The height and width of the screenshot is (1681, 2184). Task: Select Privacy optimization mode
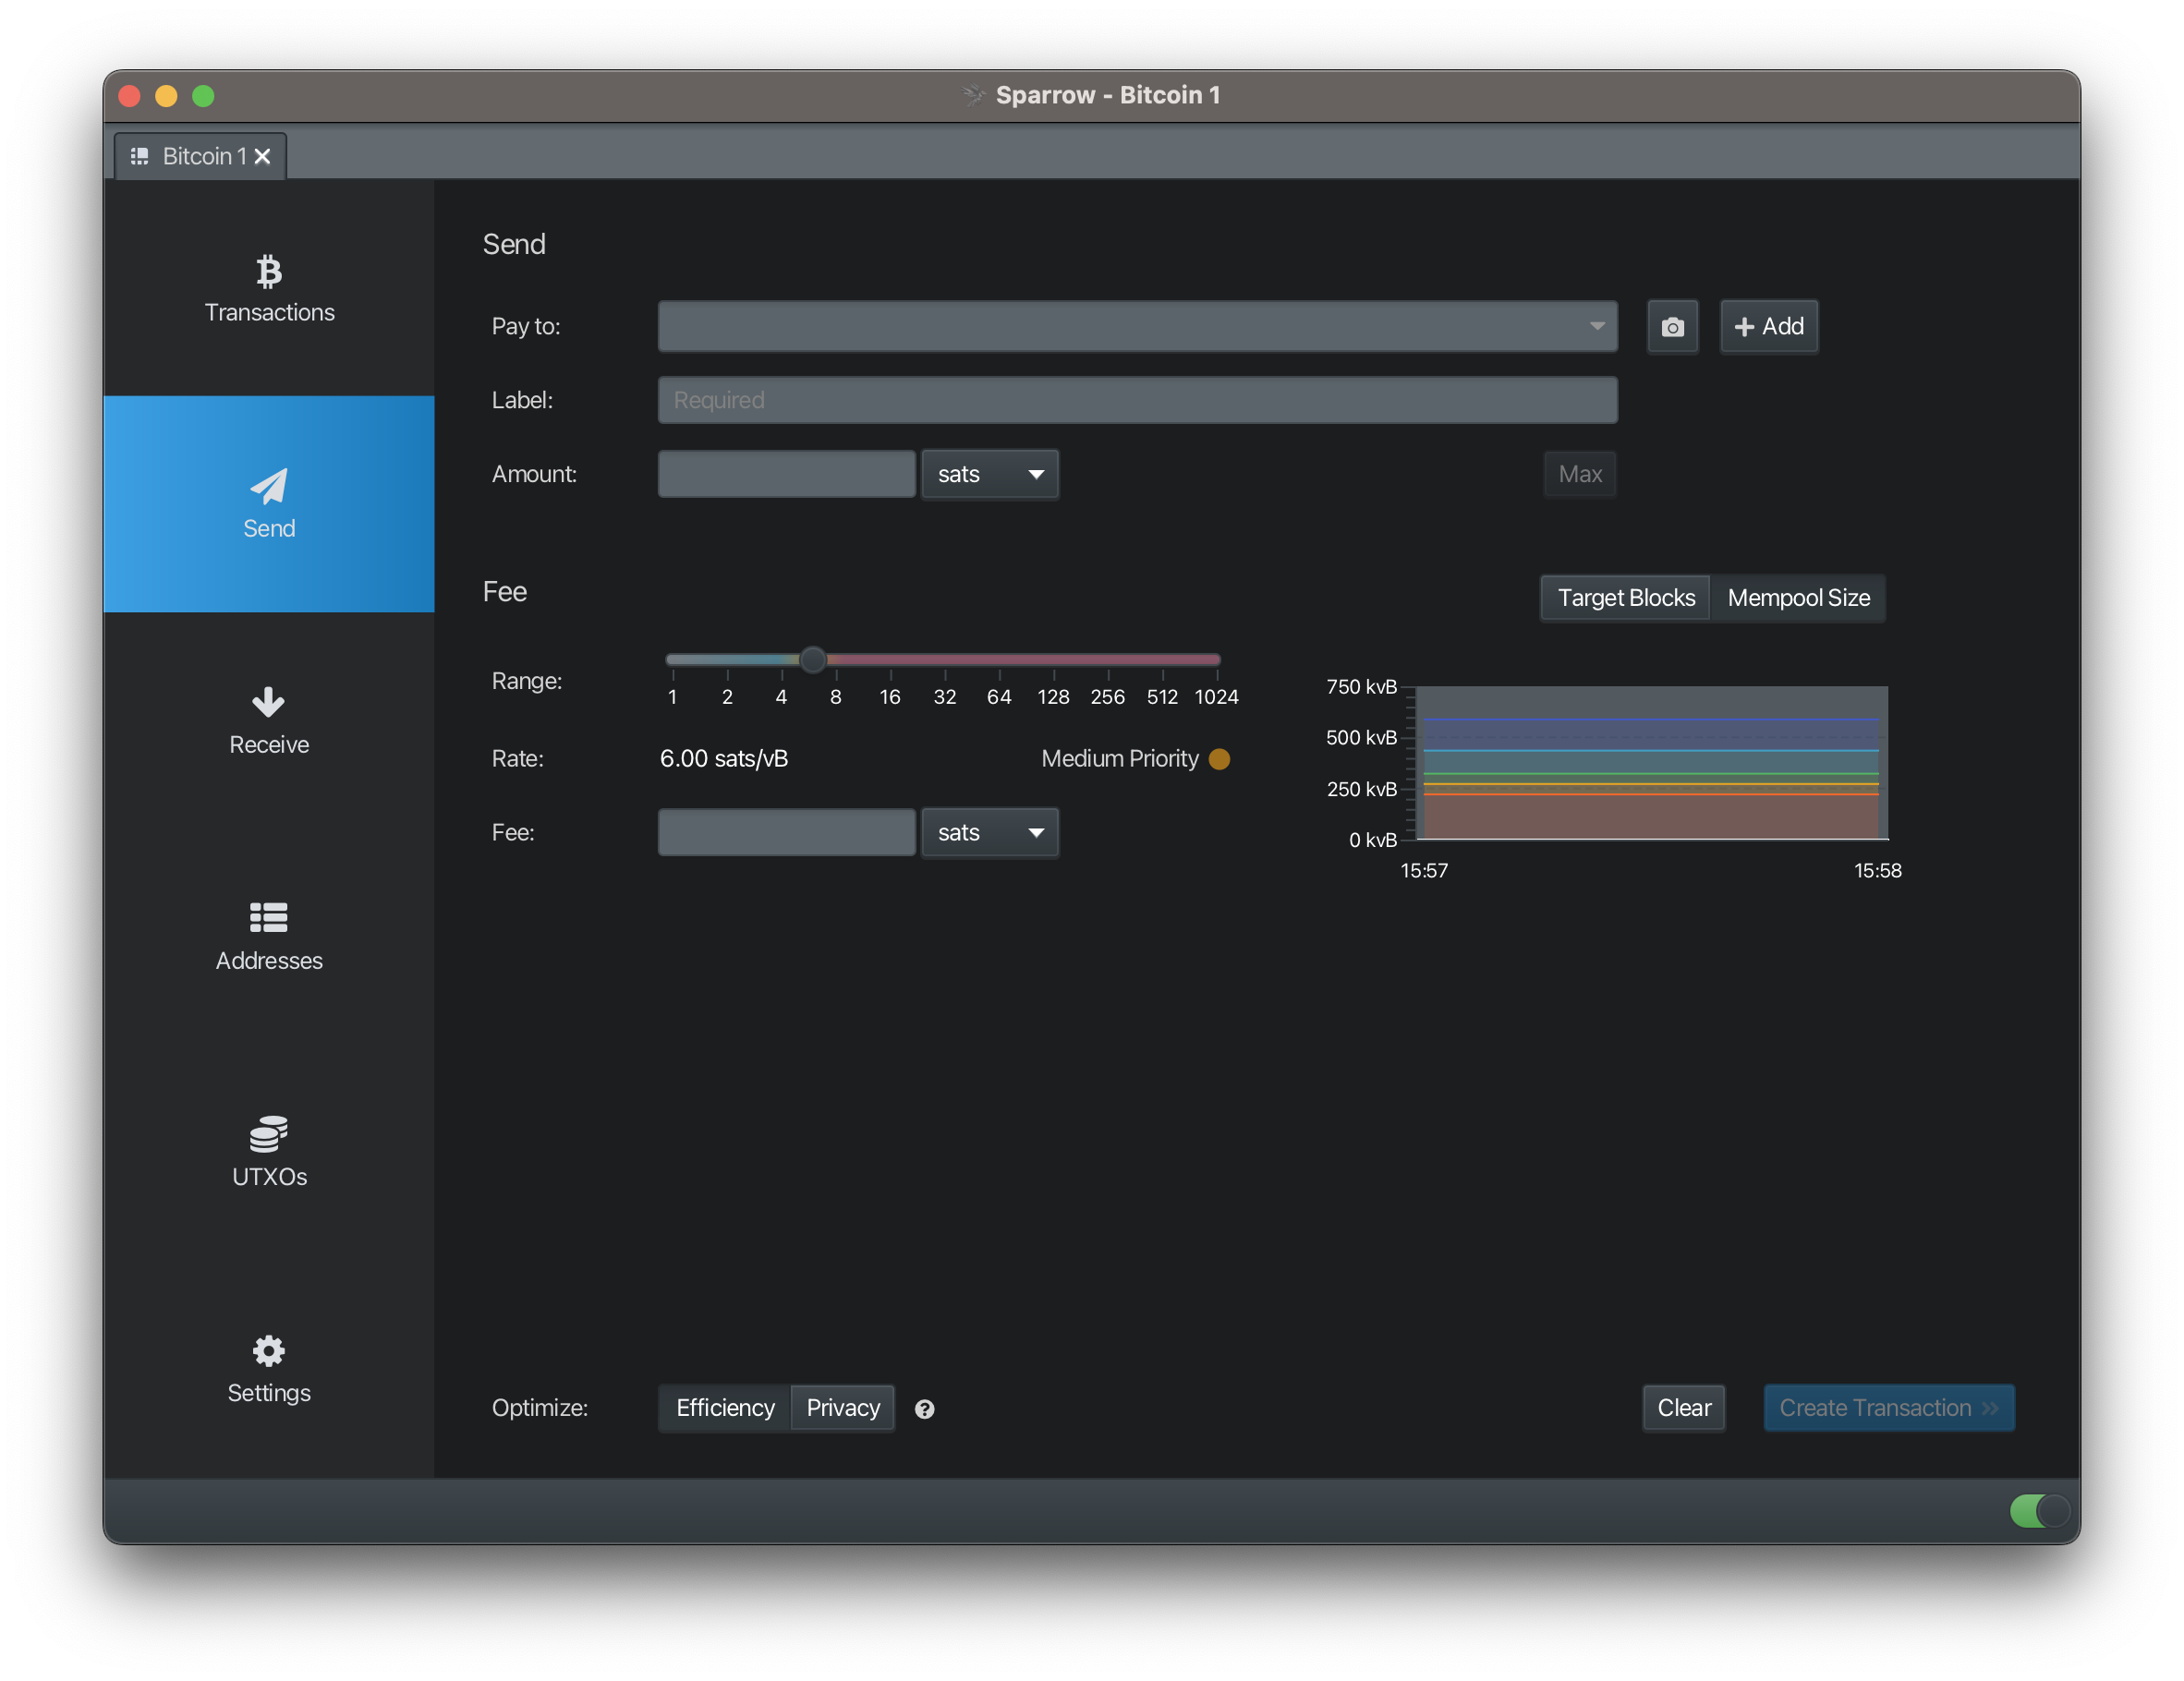click(842, 1407)
